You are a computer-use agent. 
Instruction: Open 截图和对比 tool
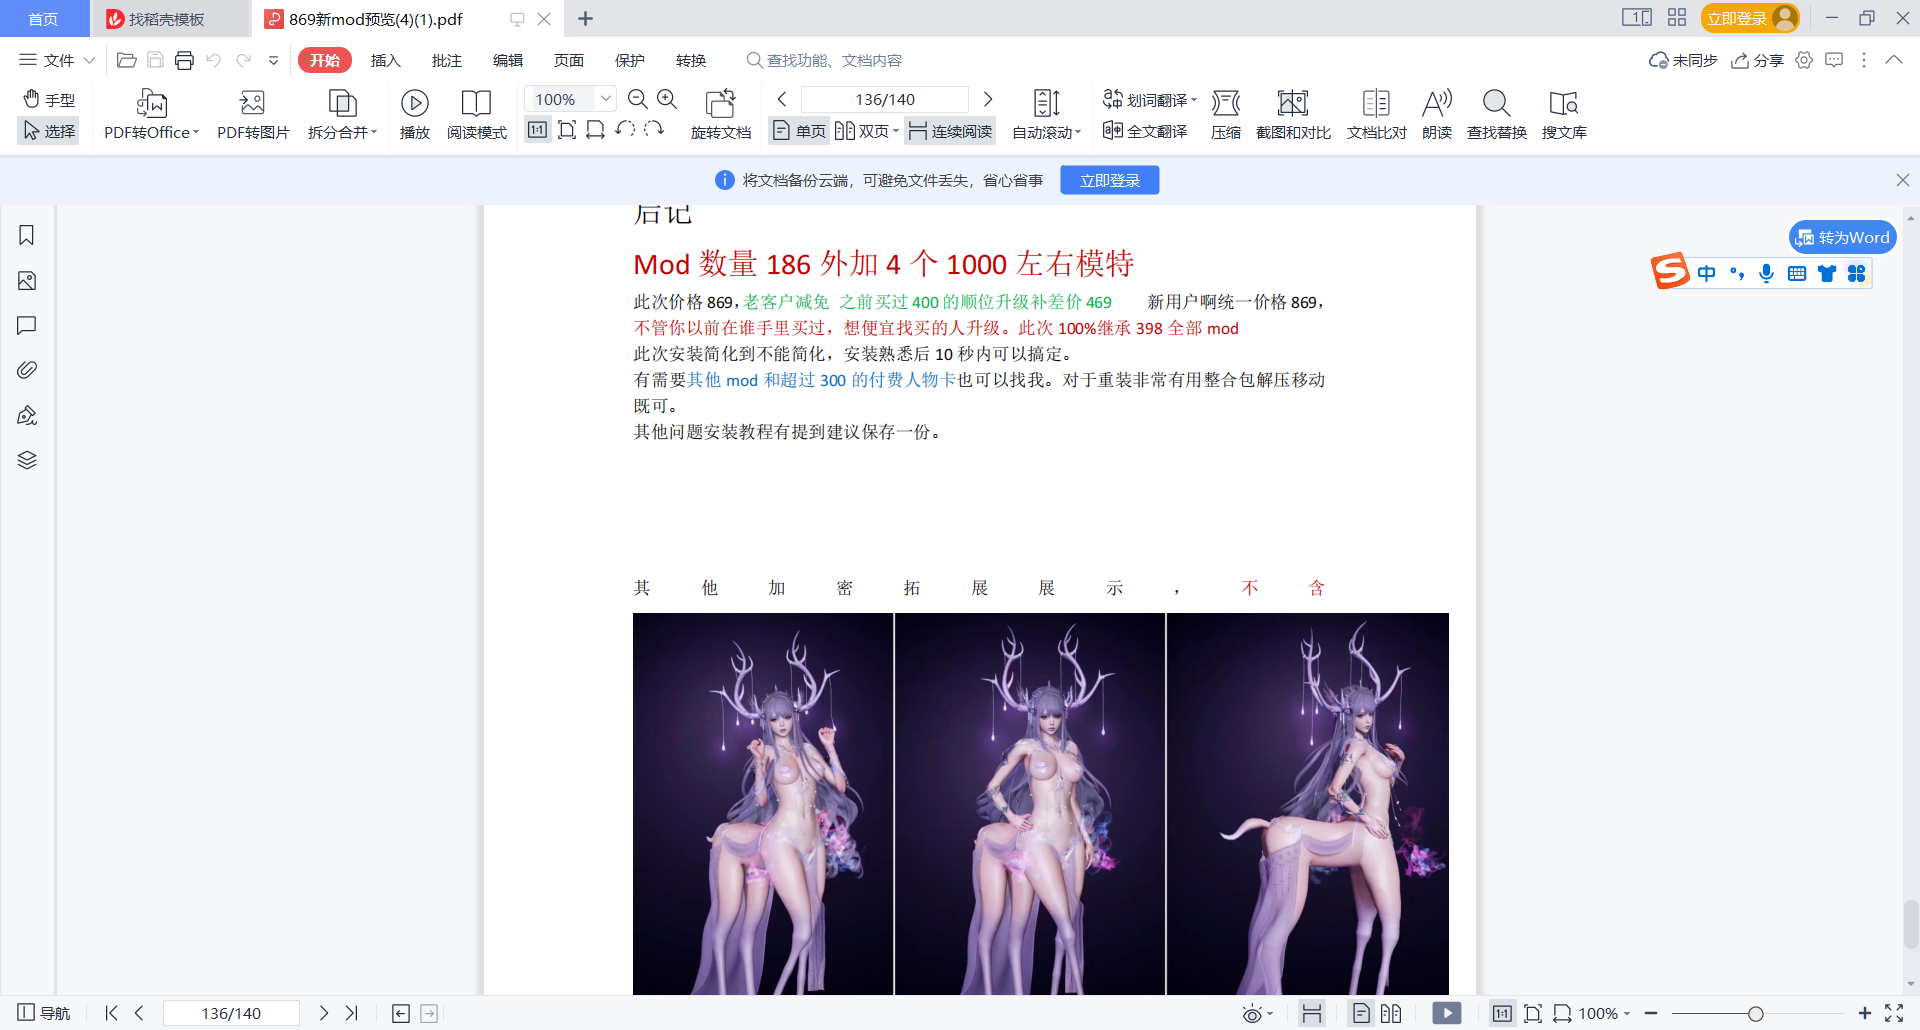tap(1293, 115)
